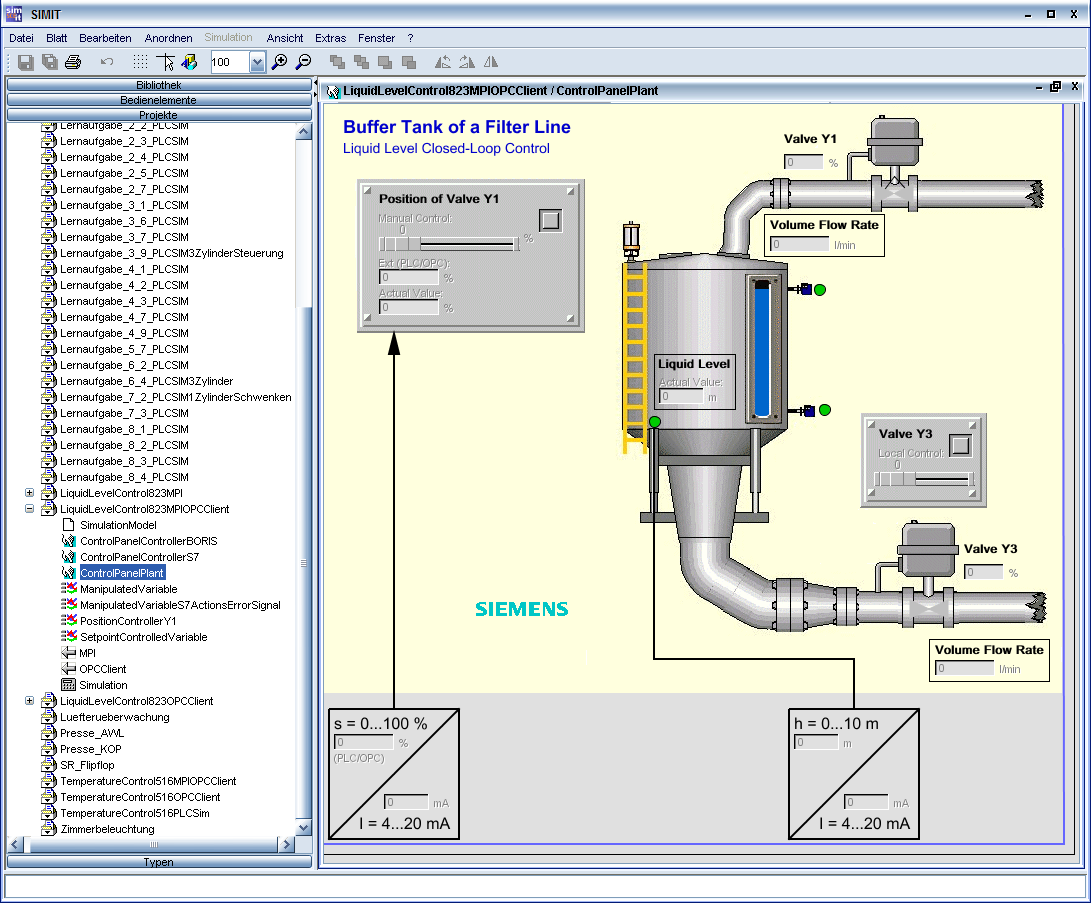The height and width of the screenshot is (903, 1091).
Task: Toggle the Local Control checkbox for Valve Y3
Action: pyautogui.click(x=960, y=445)
